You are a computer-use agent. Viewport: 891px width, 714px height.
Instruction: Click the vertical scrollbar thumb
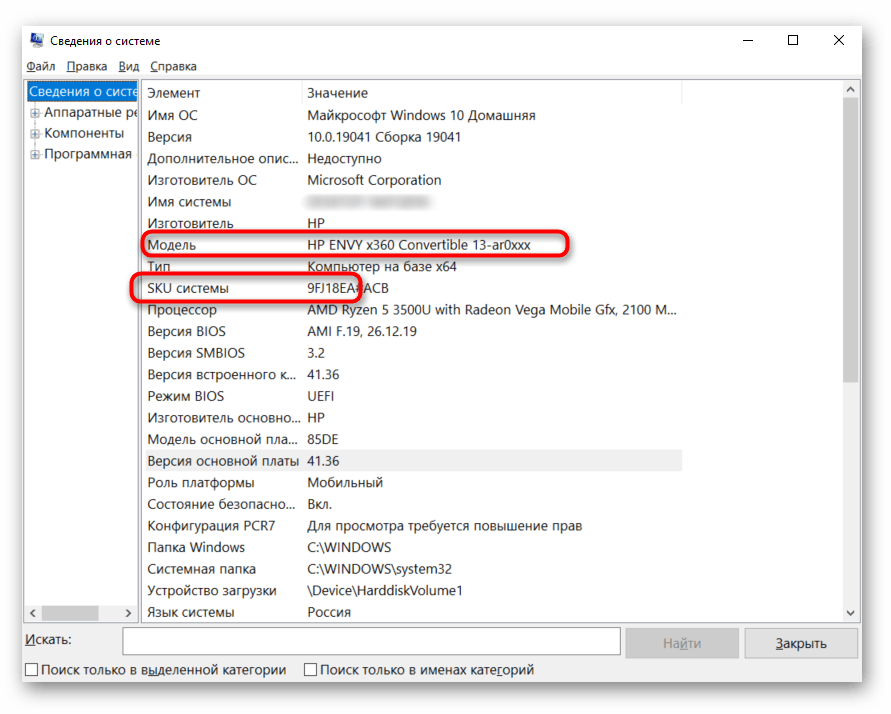(x=851, y=240)
